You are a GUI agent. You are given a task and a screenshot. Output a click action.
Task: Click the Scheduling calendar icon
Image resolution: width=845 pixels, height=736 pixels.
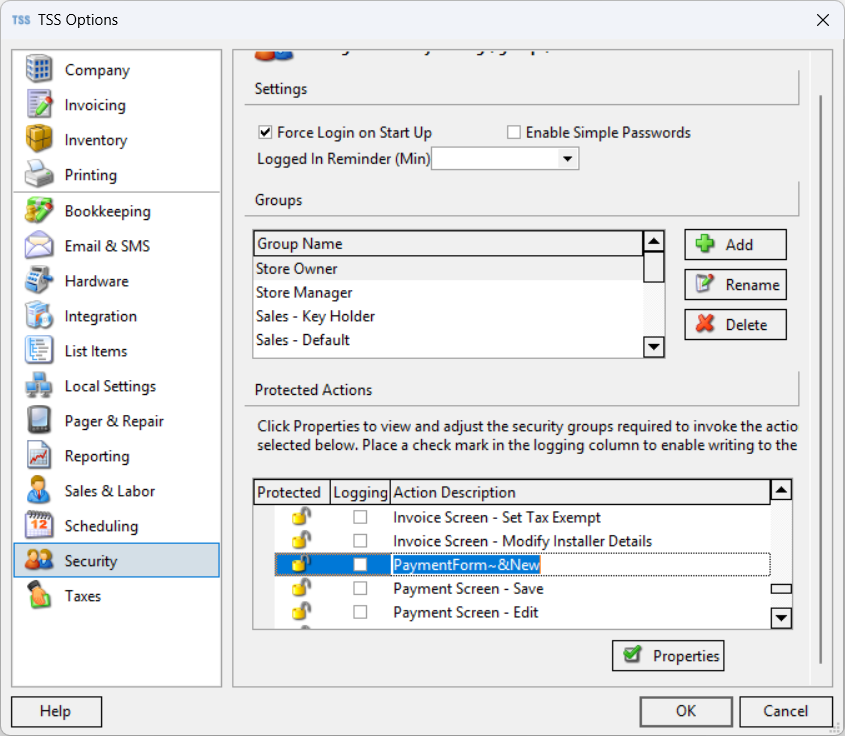click(x=39, y=526)
